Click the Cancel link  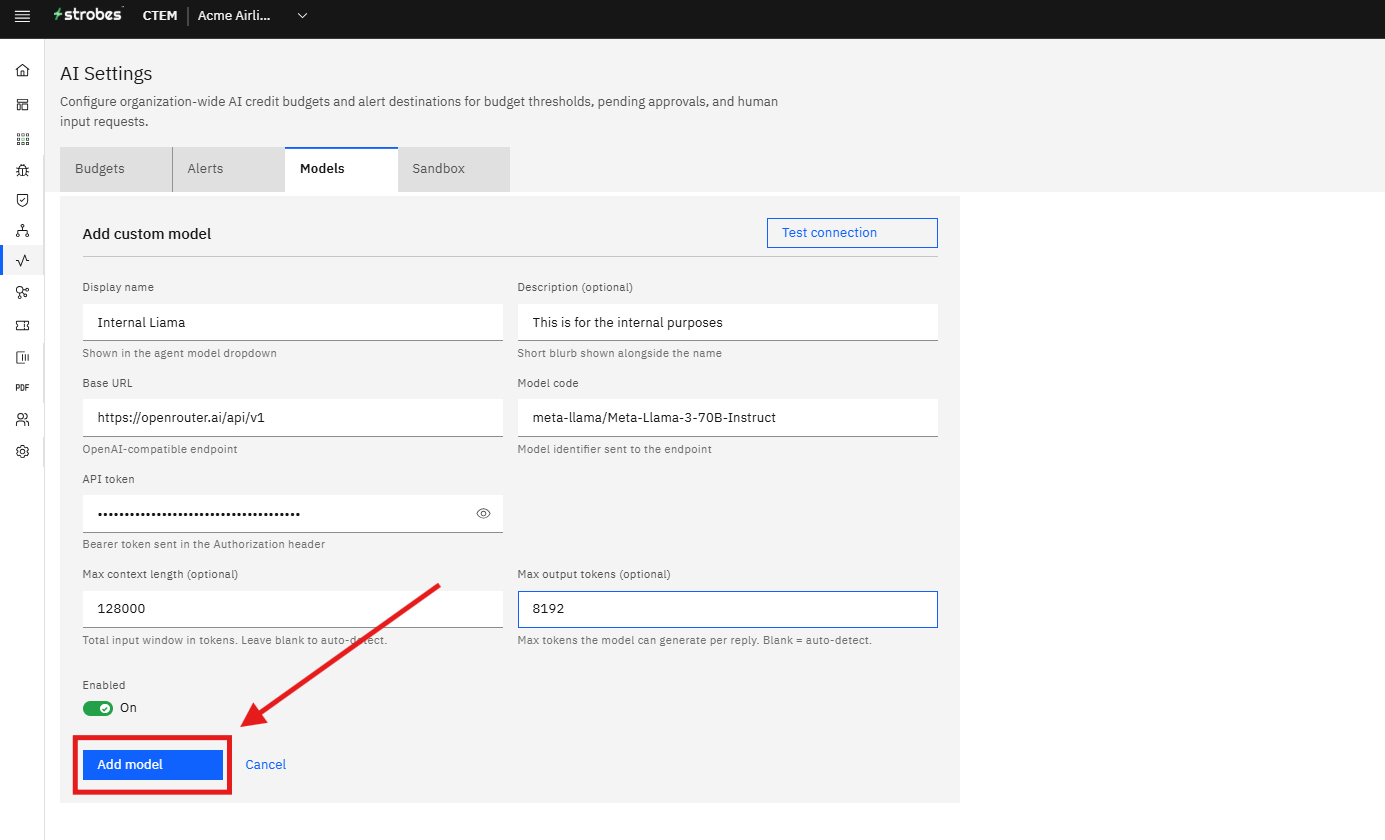266,765
